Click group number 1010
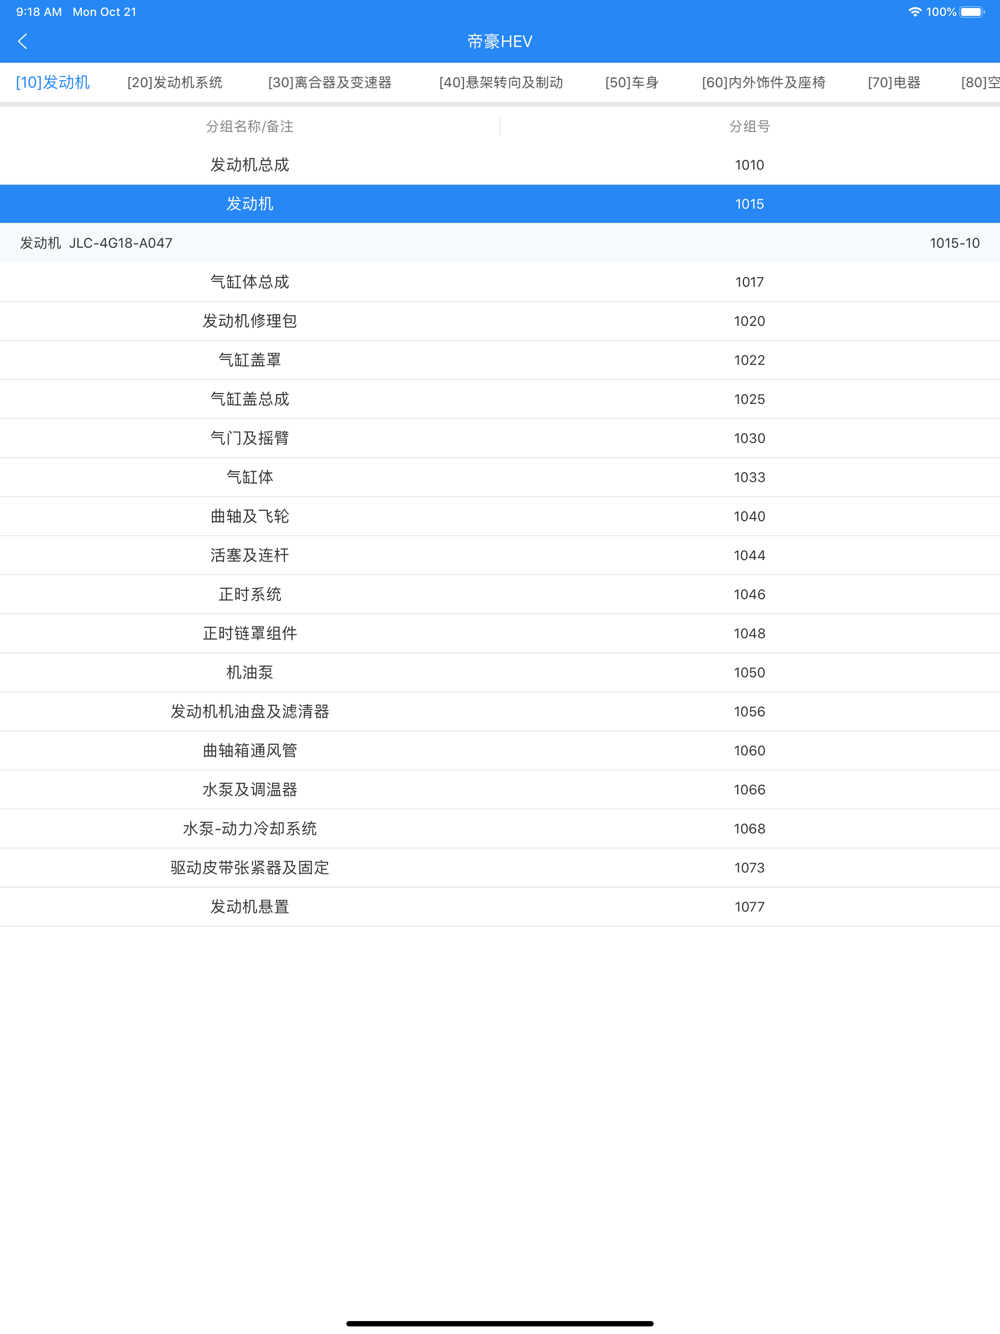 749,165
